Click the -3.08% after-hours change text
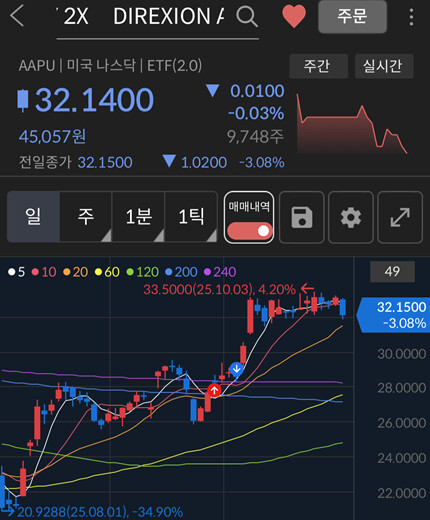Screen dimensions: 430x520 (262, 162)
